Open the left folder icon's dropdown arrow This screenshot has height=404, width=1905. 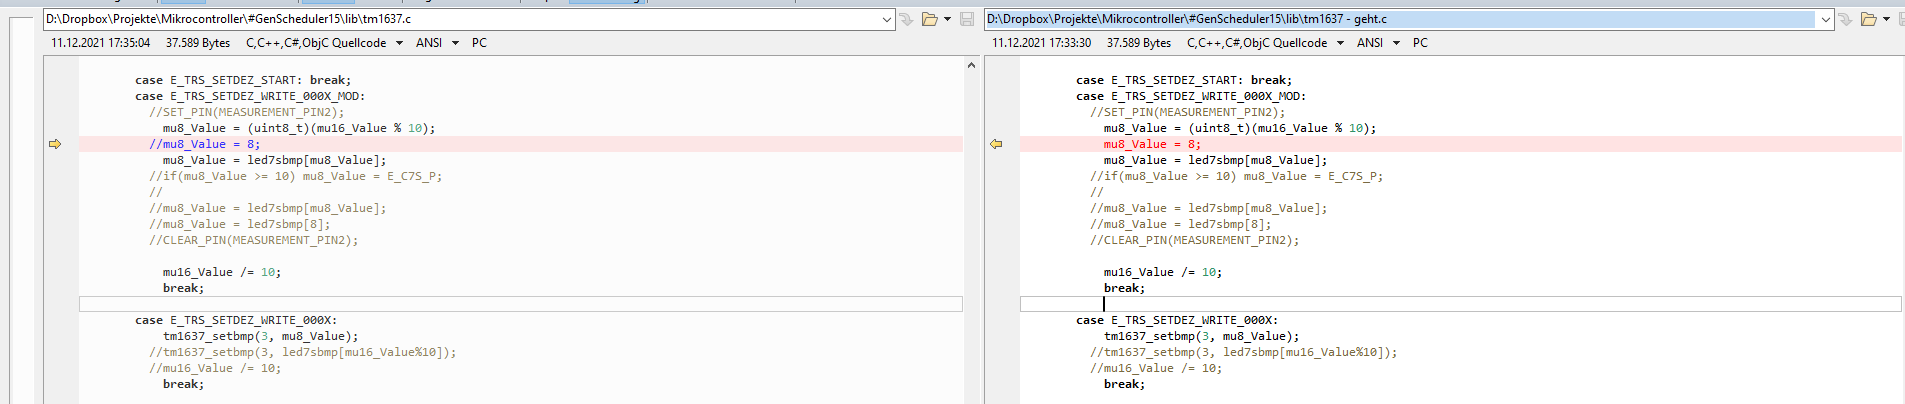[x=947, y=19]
